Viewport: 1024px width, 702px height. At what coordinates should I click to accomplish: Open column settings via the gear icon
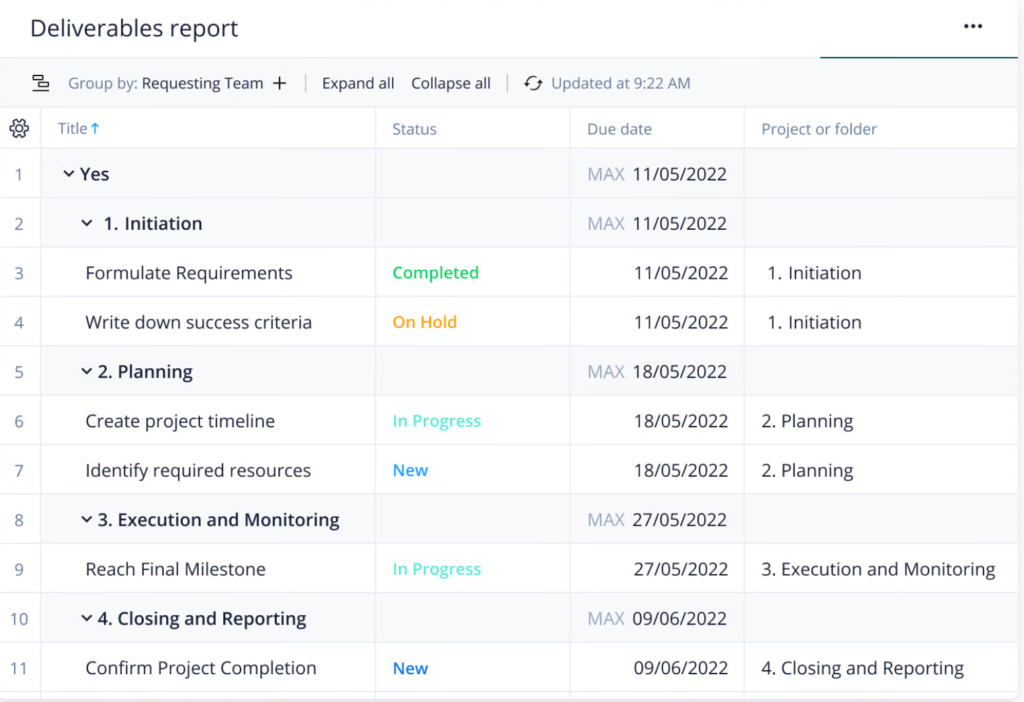18,128
